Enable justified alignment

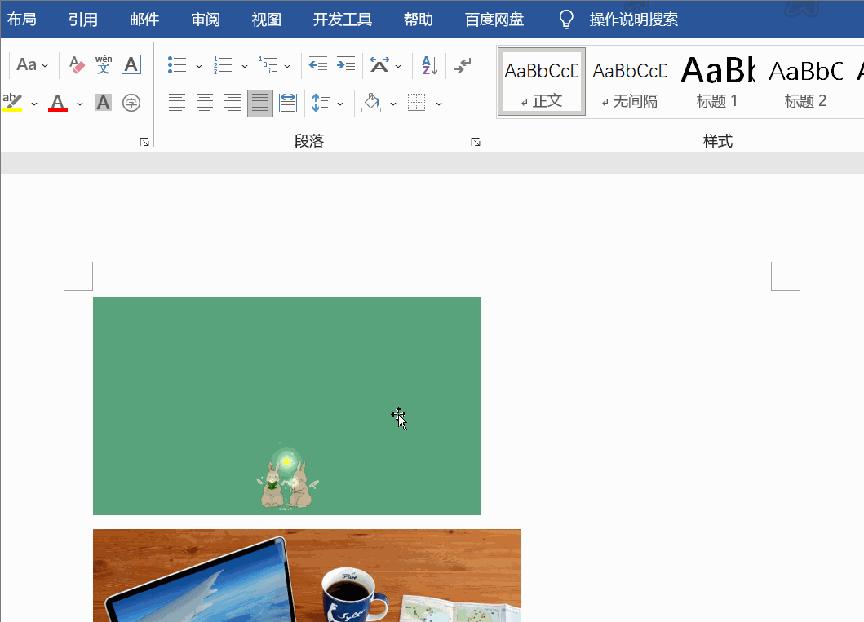click(x=258, y=101)
